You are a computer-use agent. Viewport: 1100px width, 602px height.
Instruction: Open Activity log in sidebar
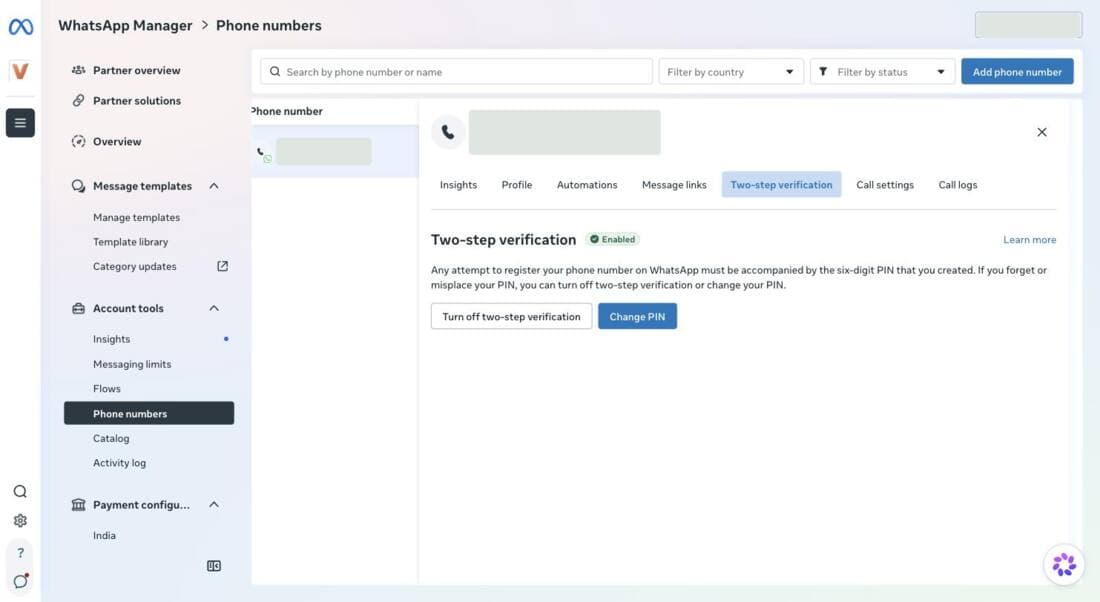(119, 463)
